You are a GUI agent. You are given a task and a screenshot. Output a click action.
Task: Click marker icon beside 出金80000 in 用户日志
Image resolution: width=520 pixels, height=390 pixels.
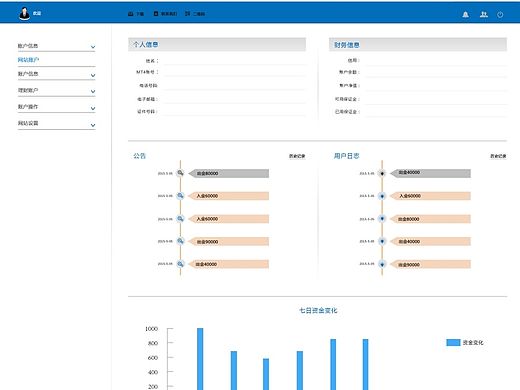(382, 219)
